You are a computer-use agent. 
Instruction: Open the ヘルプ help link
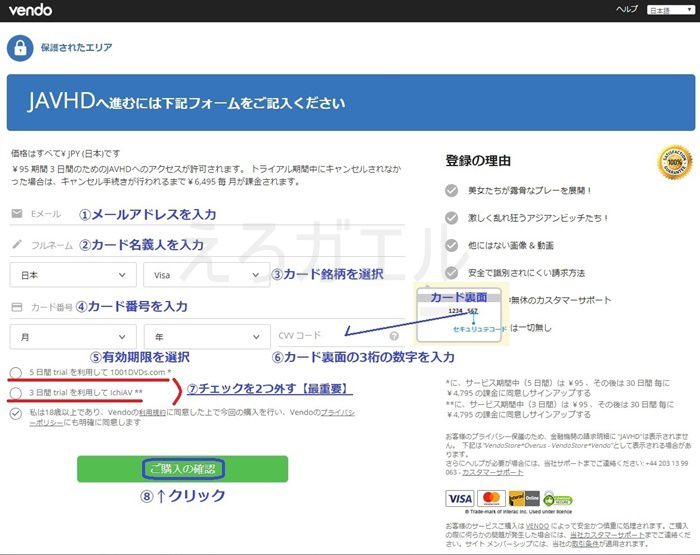click(627, 9)
